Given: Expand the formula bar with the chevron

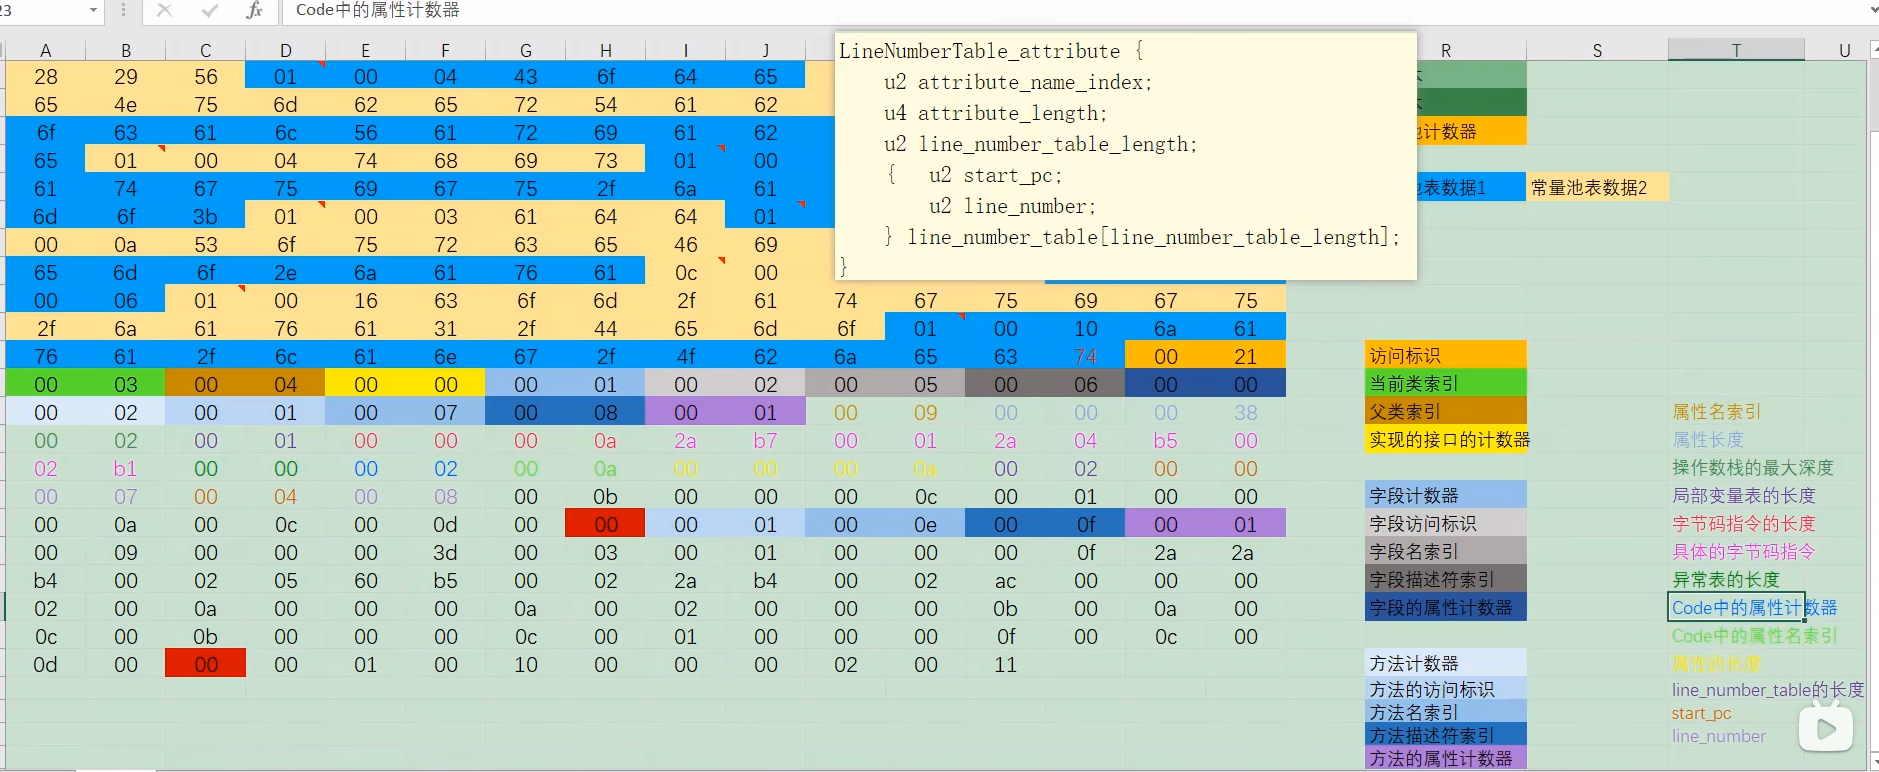Looking at the screenshot, I should click(x=1873, y=10).
